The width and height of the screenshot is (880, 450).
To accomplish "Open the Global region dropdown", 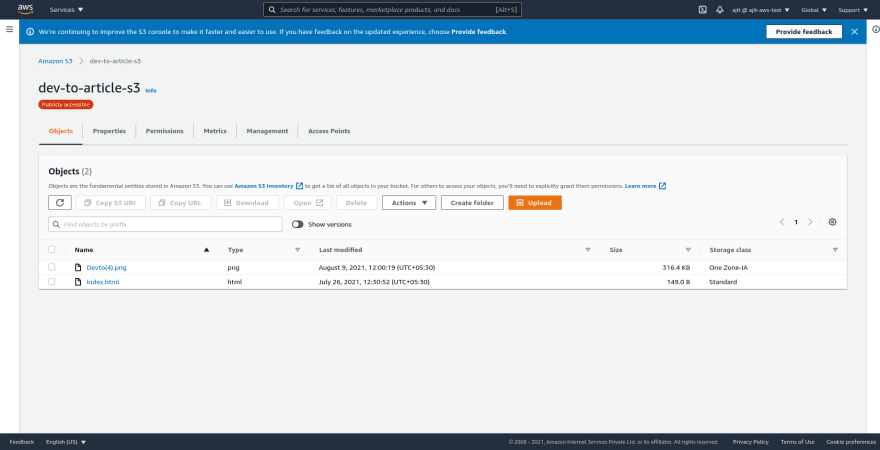I will pyautogui.click(x=814, y=10).
